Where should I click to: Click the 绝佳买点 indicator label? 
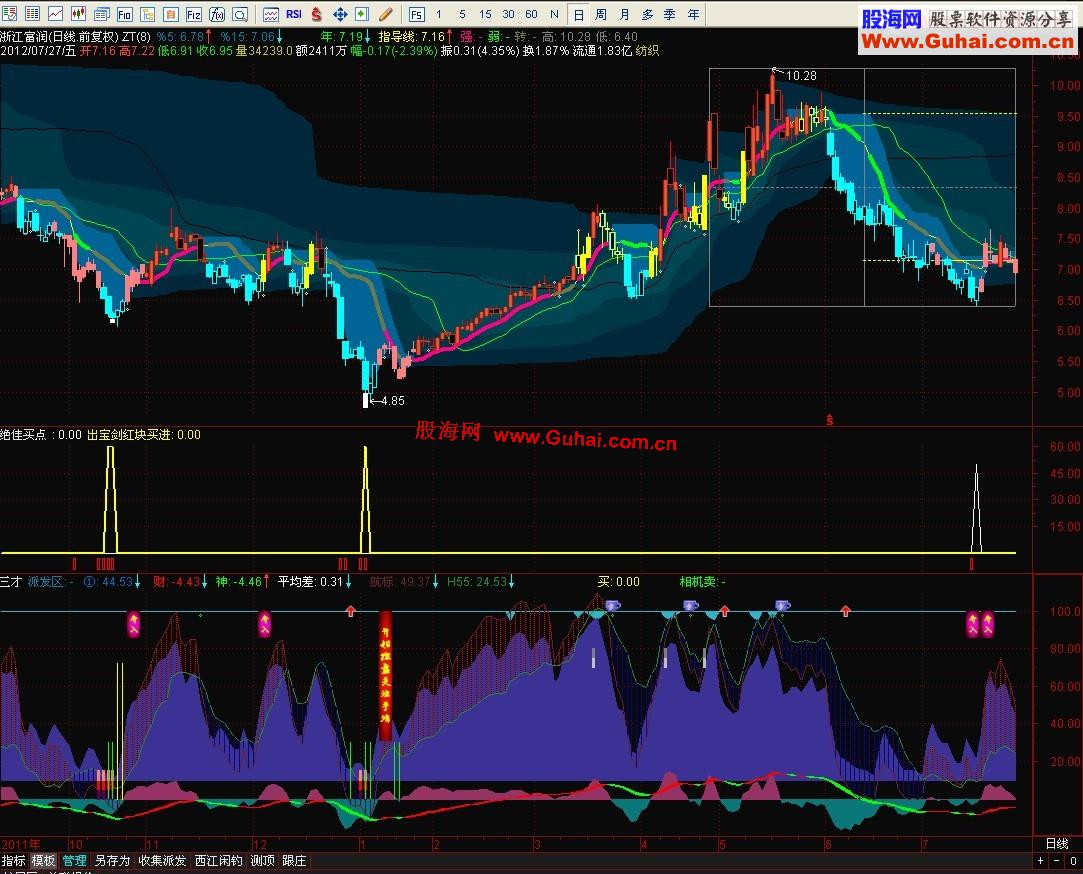pos(23,435)
